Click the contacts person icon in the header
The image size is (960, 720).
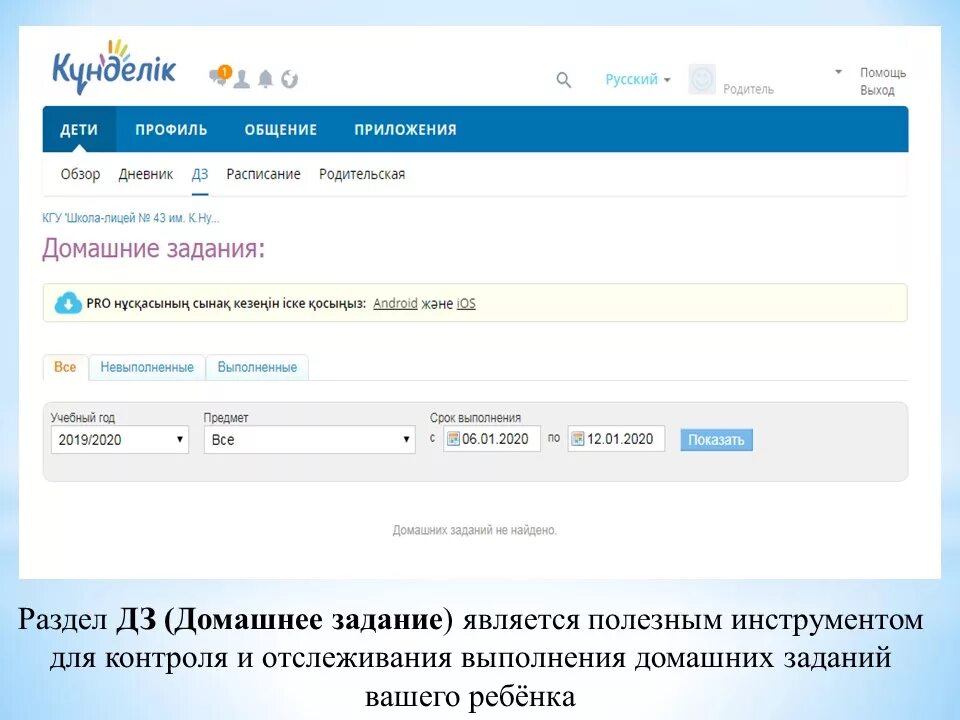coord(240,78)
